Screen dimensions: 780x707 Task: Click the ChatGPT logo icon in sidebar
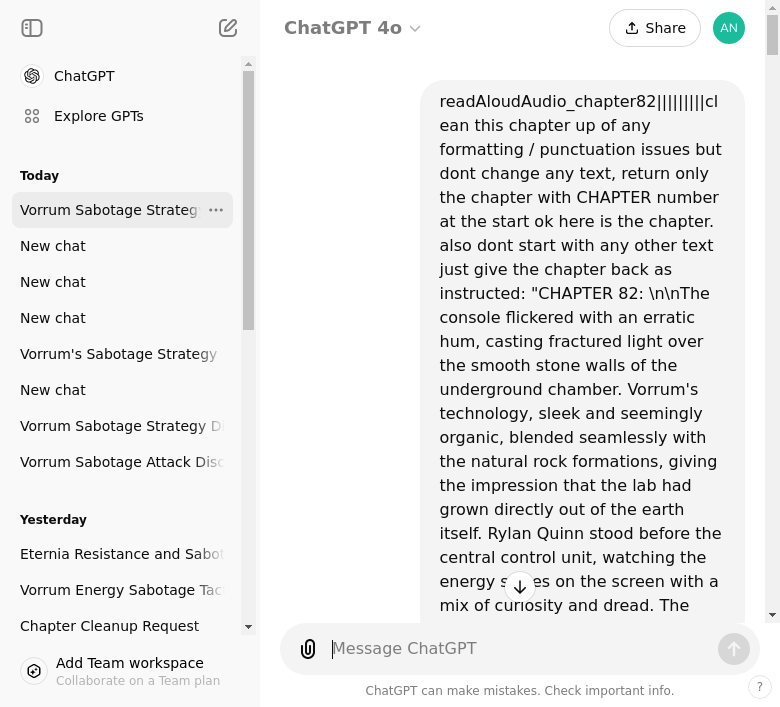32,76
